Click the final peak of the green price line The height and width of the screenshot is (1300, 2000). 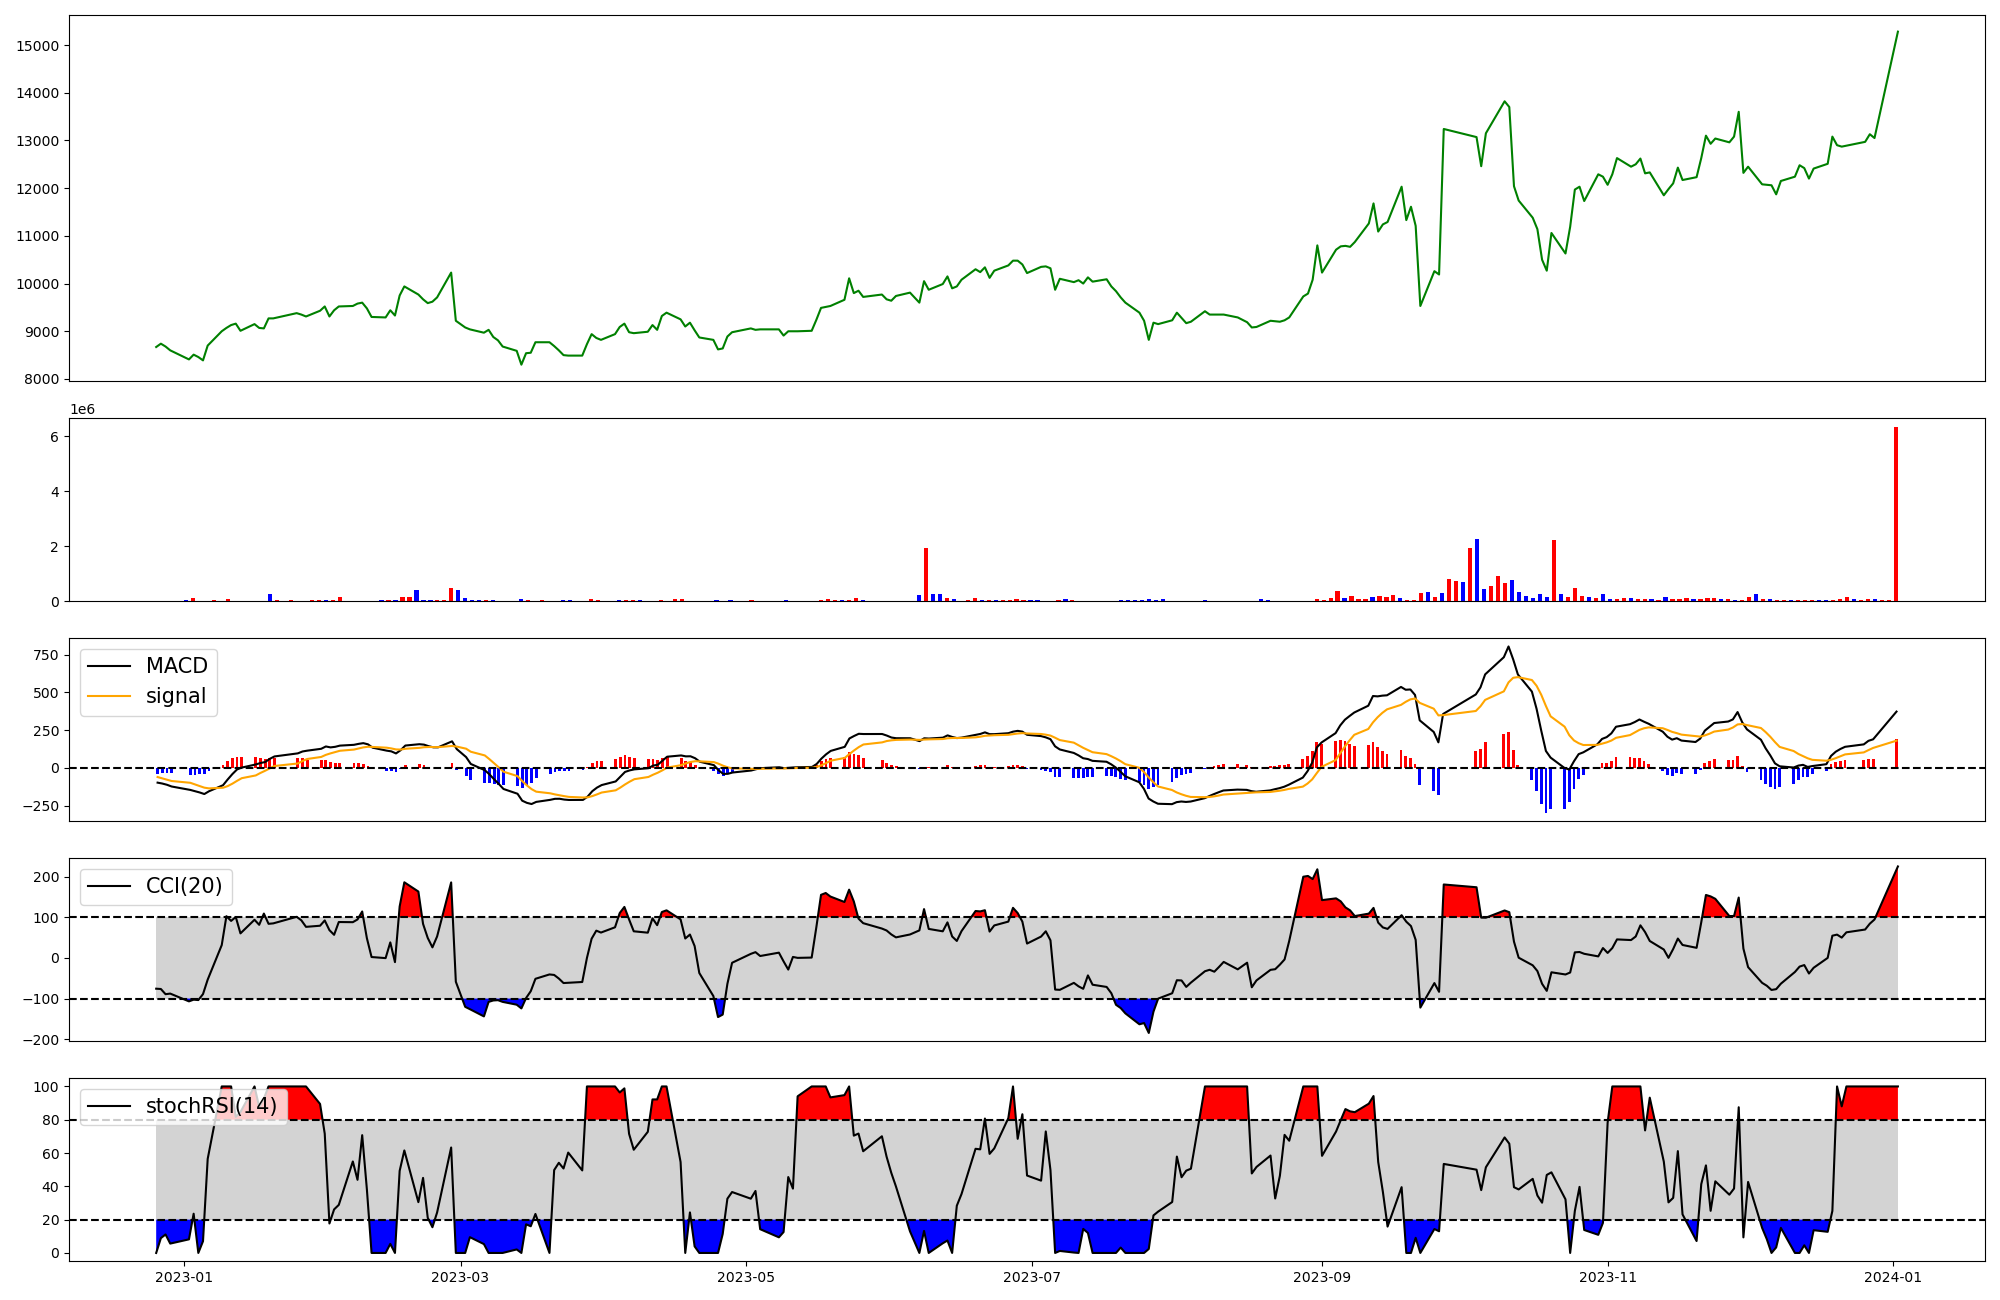(1897, 32)
